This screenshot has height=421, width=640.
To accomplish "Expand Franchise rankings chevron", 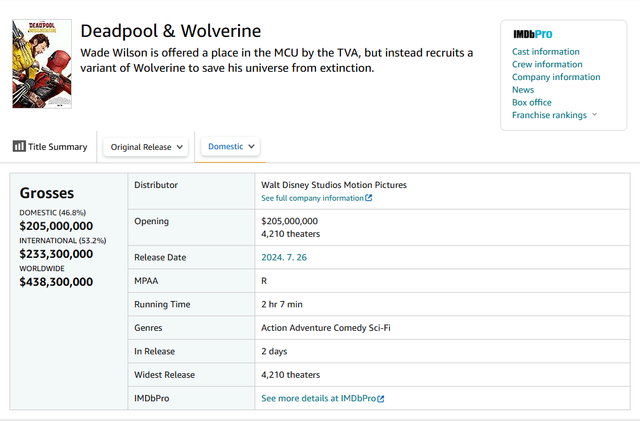I will click(595, 115).
